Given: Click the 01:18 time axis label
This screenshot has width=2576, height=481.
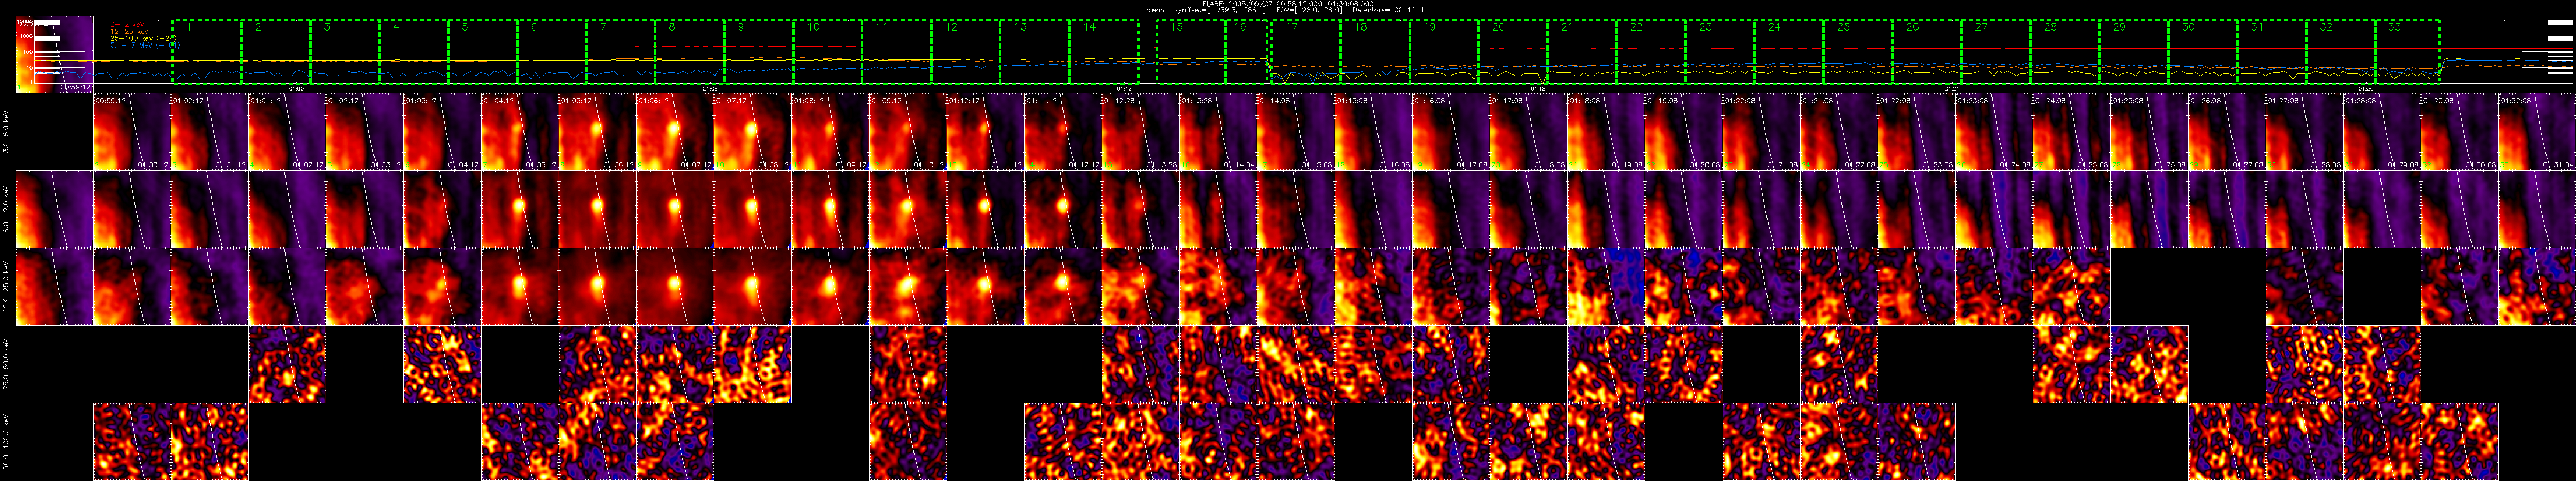Looking at the screenshot, I should [x=1537, y=88].
